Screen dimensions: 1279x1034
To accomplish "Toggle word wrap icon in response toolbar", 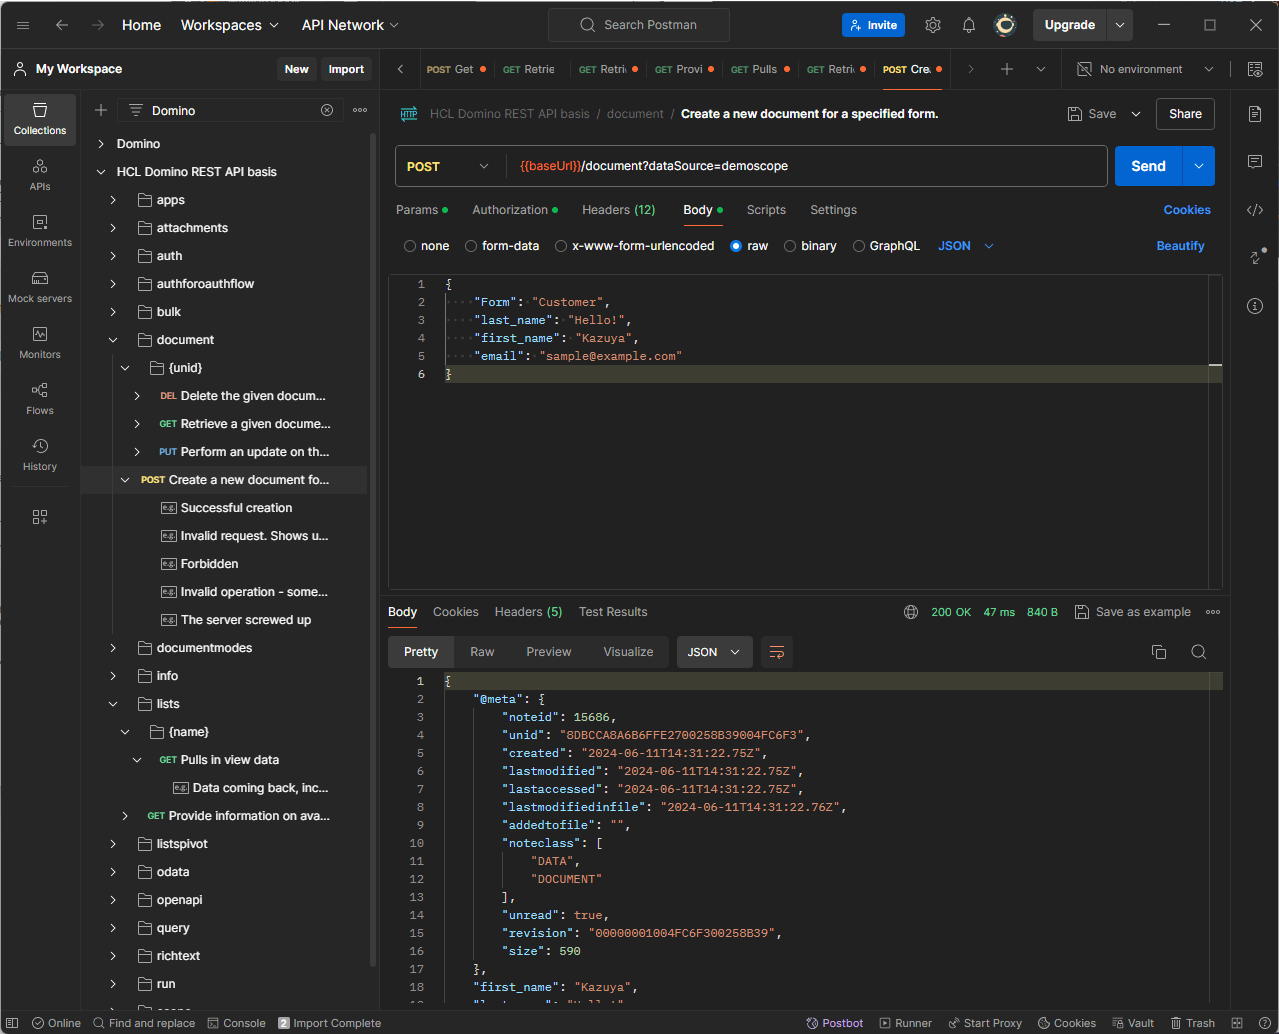I will (776, 652).
